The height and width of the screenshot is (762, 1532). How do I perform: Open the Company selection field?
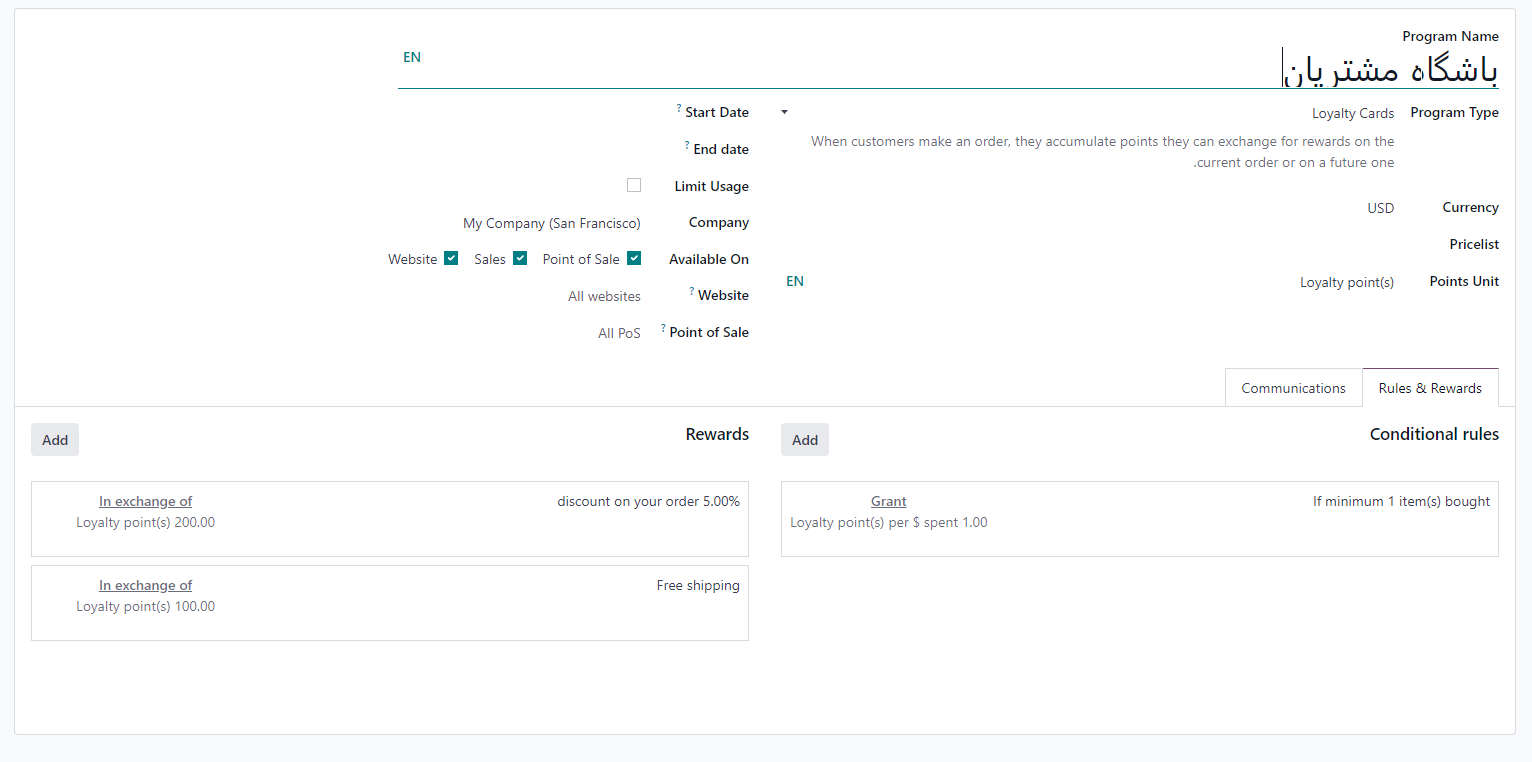551,223
